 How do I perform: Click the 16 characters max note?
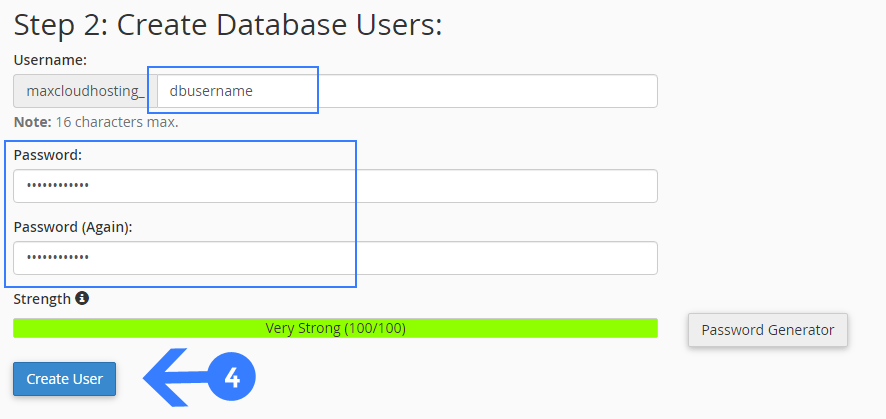(96, 122)
